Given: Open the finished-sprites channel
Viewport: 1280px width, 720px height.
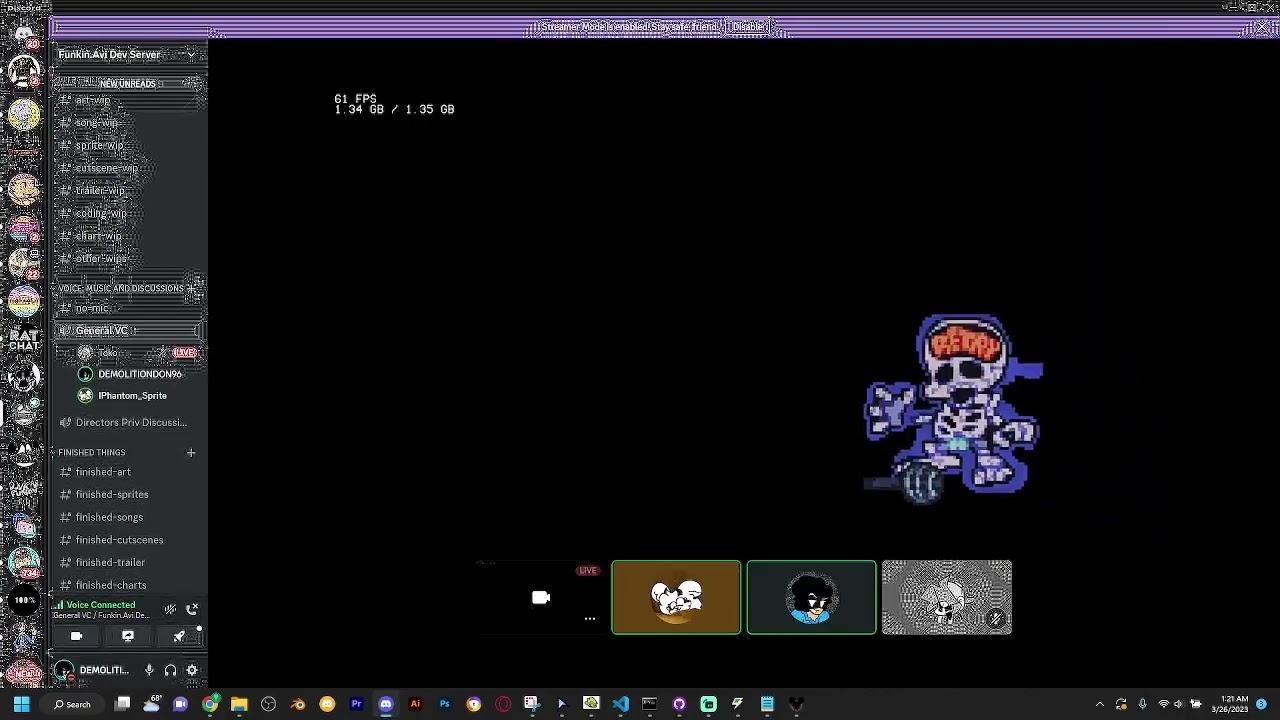Looking at the screenshot, I should pyautogui.click(x=111, y=495).
